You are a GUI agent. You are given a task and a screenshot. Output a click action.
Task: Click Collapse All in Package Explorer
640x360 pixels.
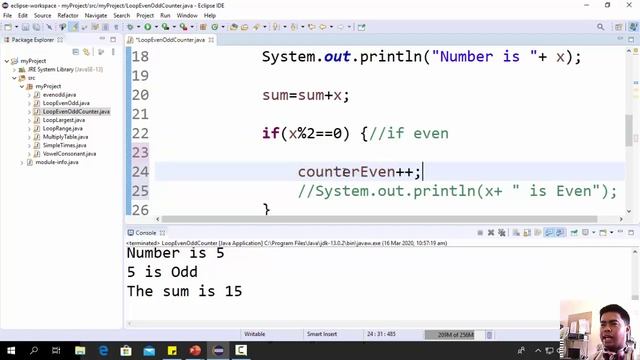[x=76, y=52]
